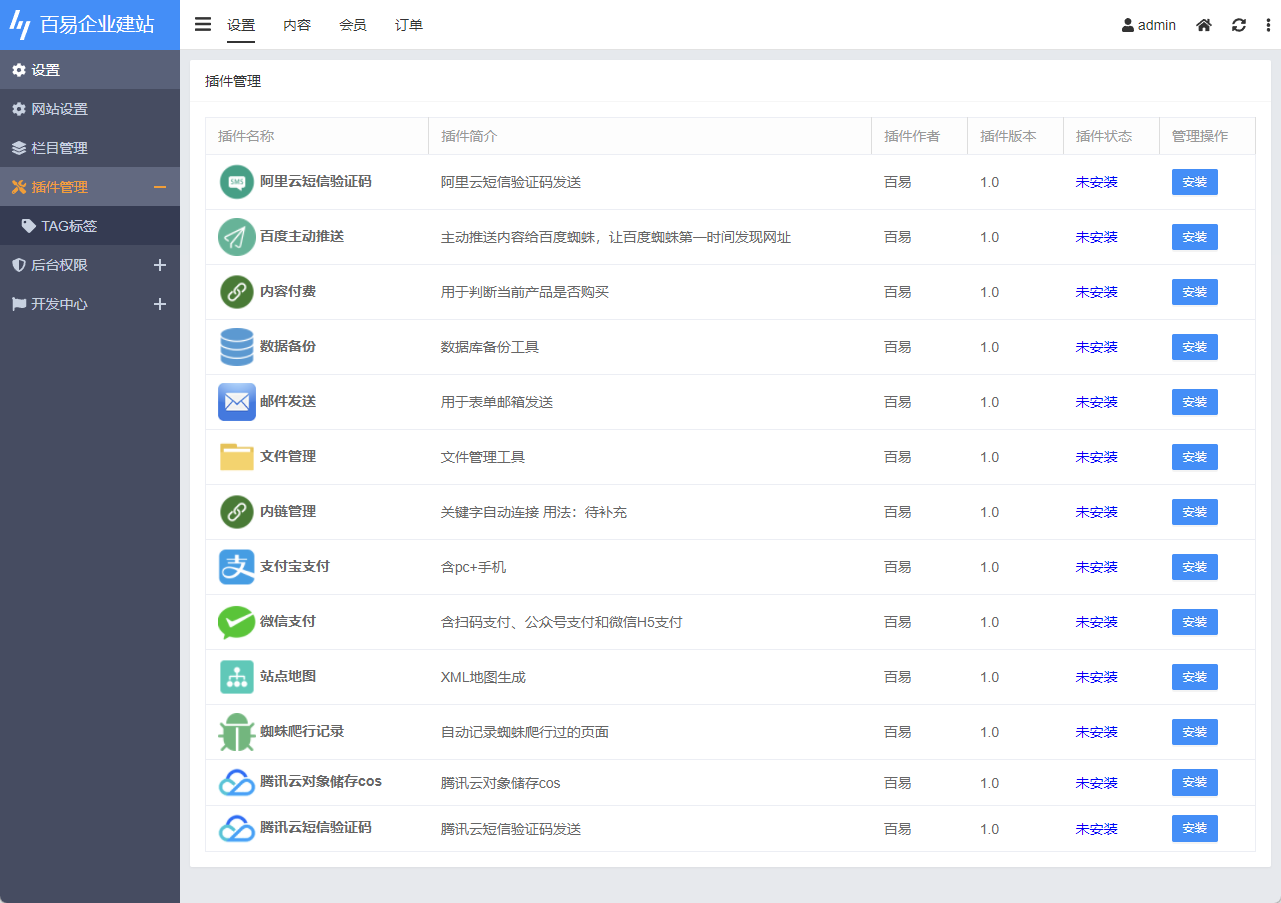Click the description 数据库备份工具
Screen dimensions: 1281x903
pos(490,348)
